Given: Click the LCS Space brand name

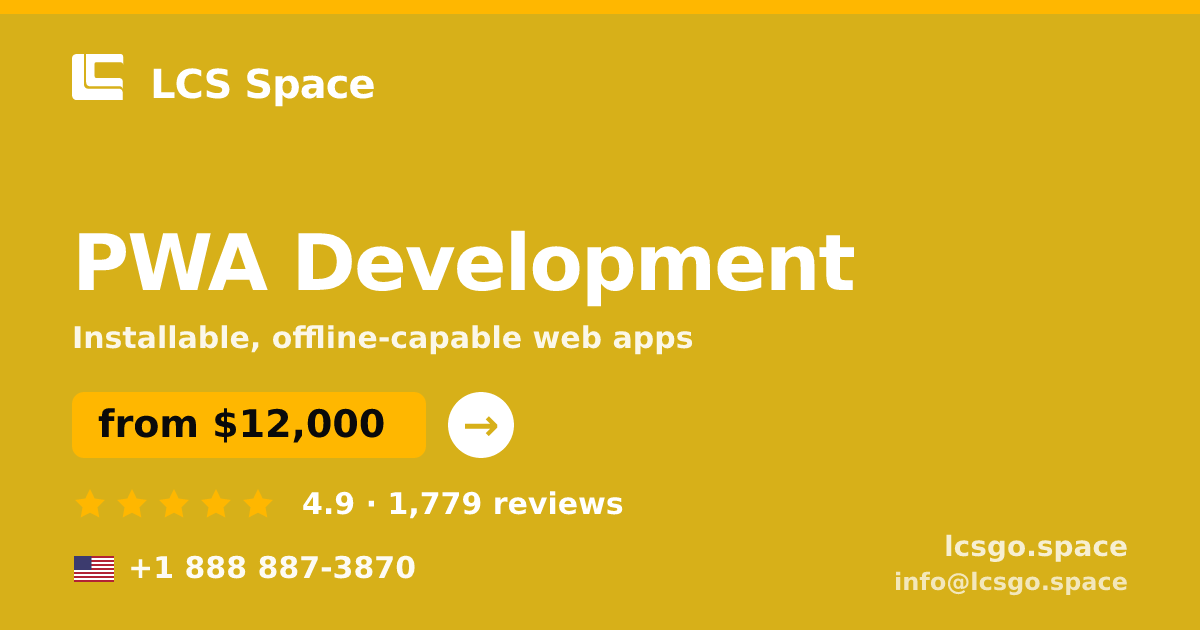Looking at the screenshot, I should (262, 85).
